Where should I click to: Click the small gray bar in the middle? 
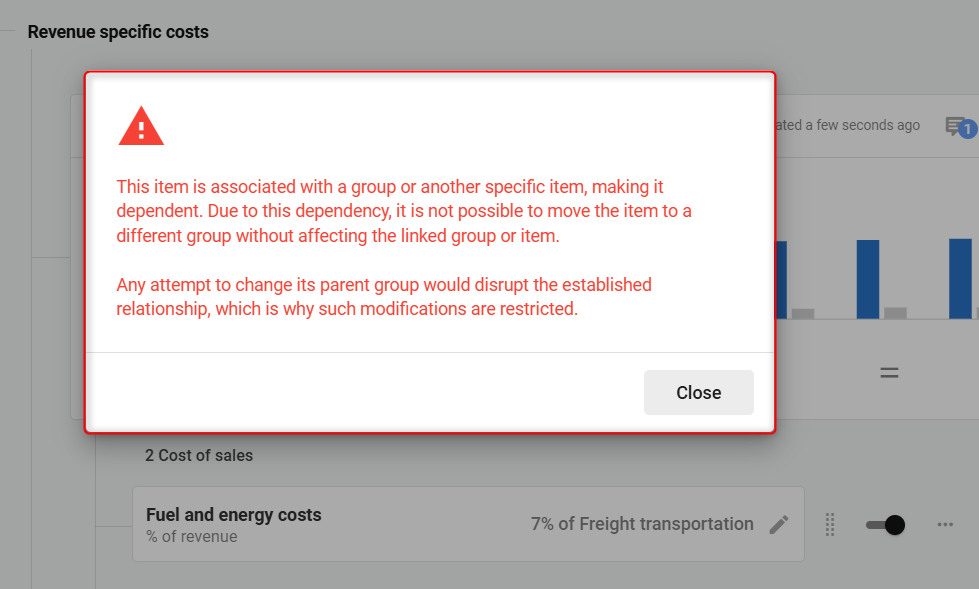[x=895, y=313]
